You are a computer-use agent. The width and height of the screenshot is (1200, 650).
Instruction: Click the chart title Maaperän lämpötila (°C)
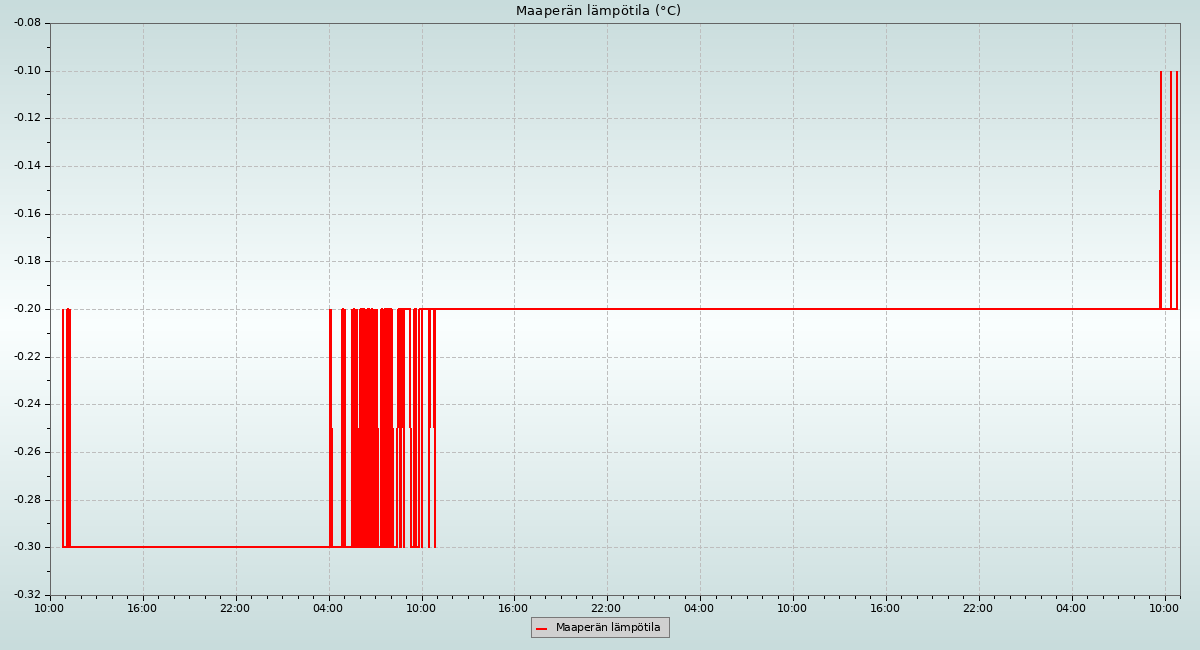(598, 11)
